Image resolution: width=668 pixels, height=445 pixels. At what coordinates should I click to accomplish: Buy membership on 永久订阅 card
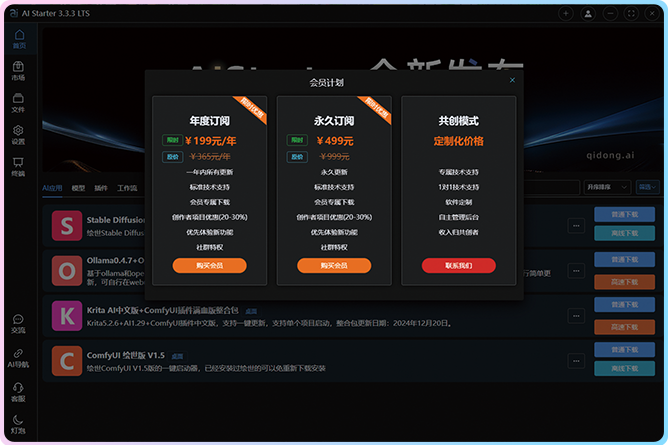click(x=334, y=265)
